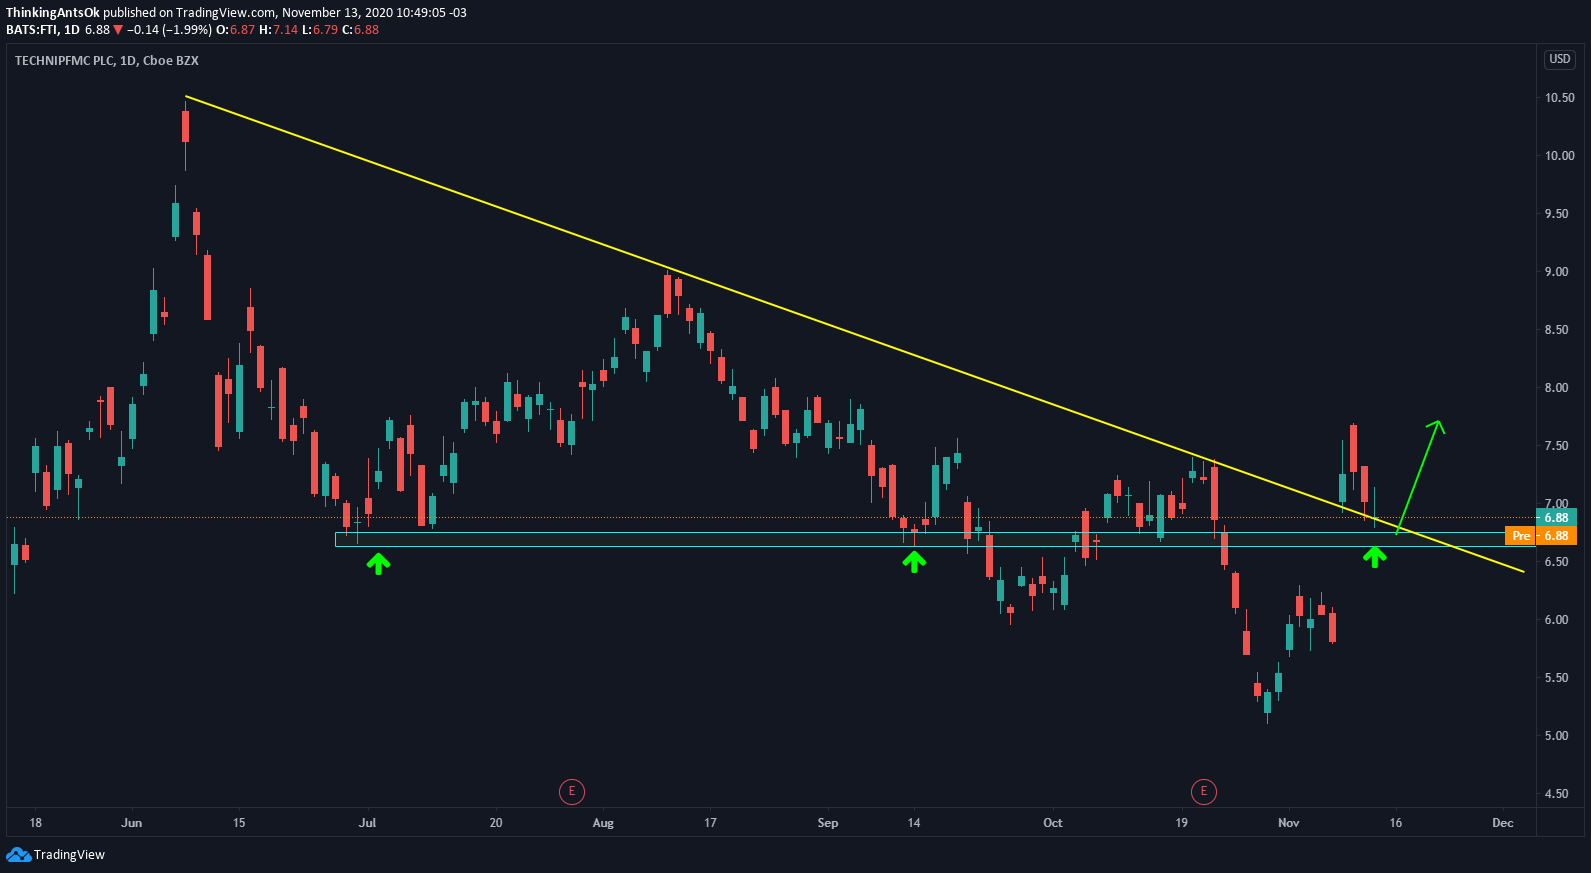Click the 8.50 price axis label
The width and height of the screenshot is (1591, 873).
tap(1556, 330)
